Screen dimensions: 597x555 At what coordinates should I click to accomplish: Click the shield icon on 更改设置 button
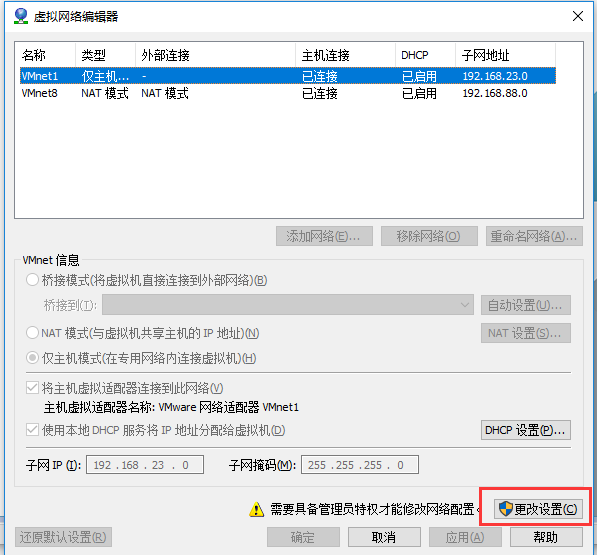click(x=506, y=509)
